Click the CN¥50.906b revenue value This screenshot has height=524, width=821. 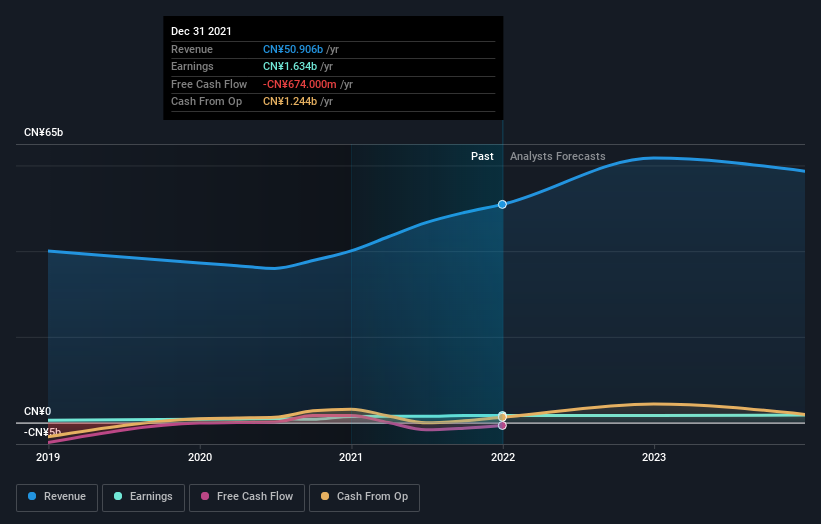pyautogui.click(x=293, y=49)
